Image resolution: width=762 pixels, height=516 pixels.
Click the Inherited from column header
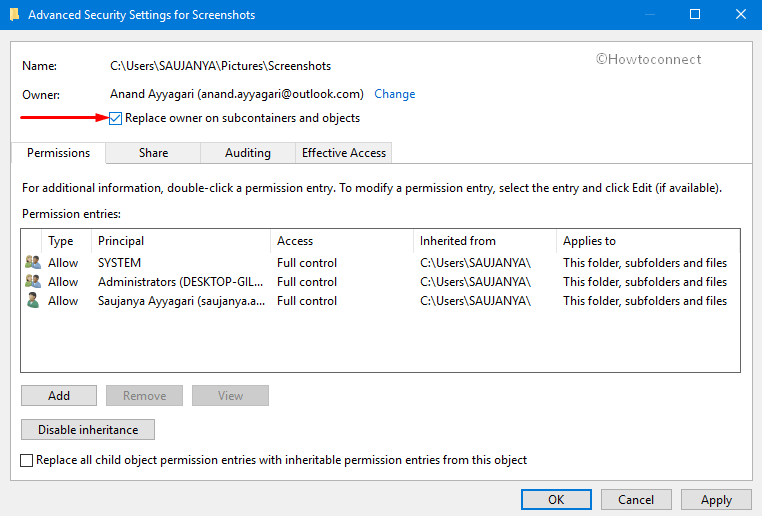(x=484, y=241)
